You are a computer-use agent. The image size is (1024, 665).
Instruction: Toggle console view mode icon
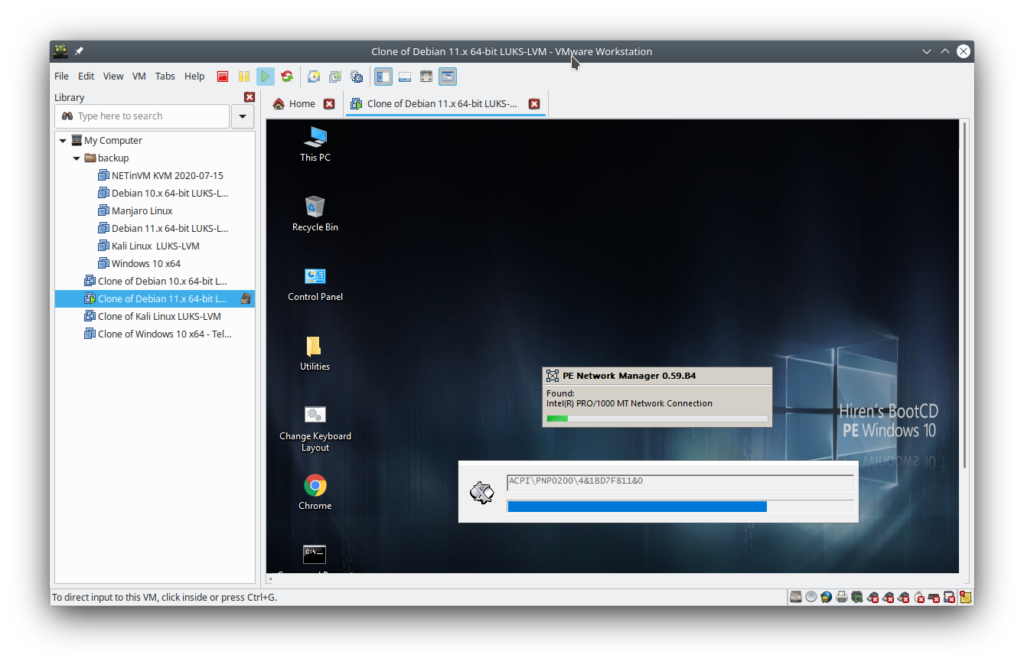pyautogui.click(x=405, y=76)
